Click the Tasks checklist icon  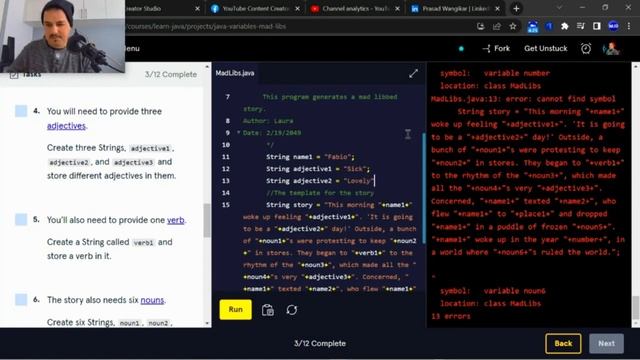tap(14, 75)
